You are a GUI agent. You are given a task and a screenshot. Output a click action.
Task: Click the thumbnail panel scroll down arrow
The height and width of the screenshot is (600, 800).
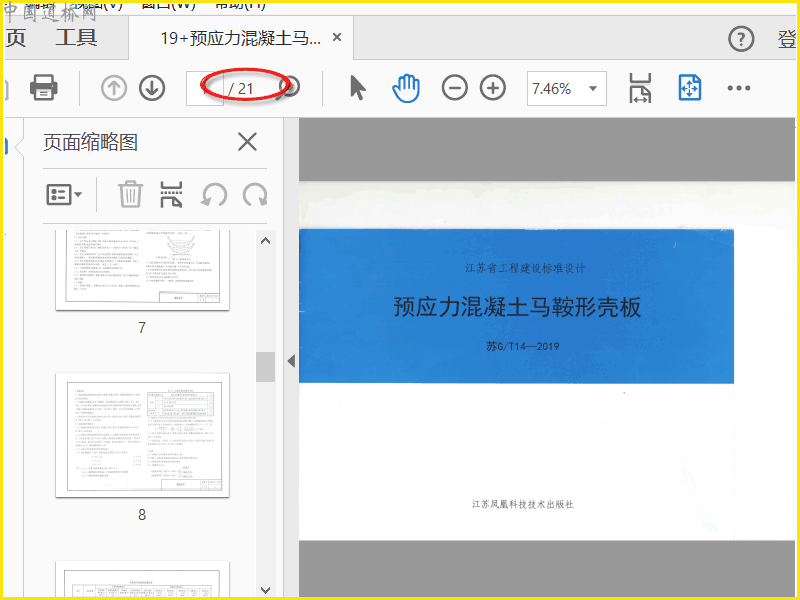point(265,590)
